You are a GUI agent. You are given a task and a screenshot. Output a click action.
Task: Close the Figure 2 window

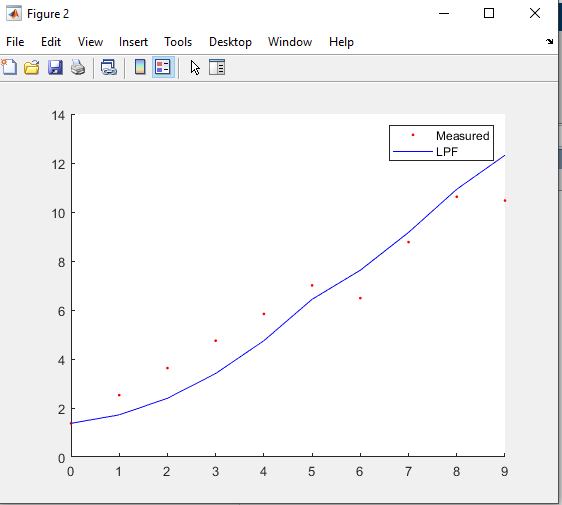[x=535, y=14]
